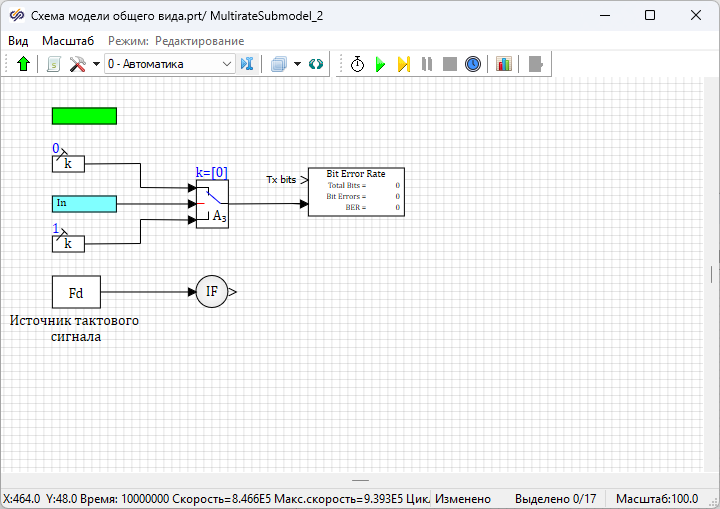Expand the stacked windows dropdown arrow
This screenshot has height=509, width=720.
[297, 64]
